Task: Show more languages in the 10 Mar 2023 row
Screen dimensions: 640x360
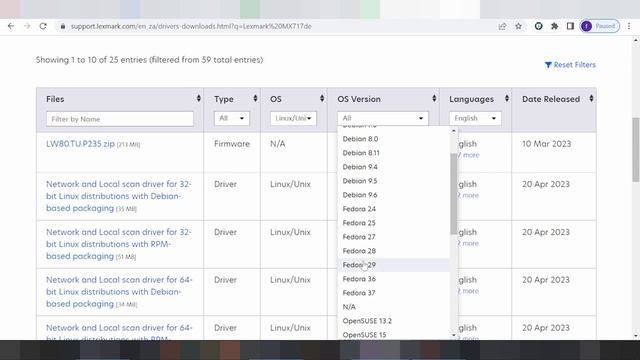Action: click(x=469, y=155)
